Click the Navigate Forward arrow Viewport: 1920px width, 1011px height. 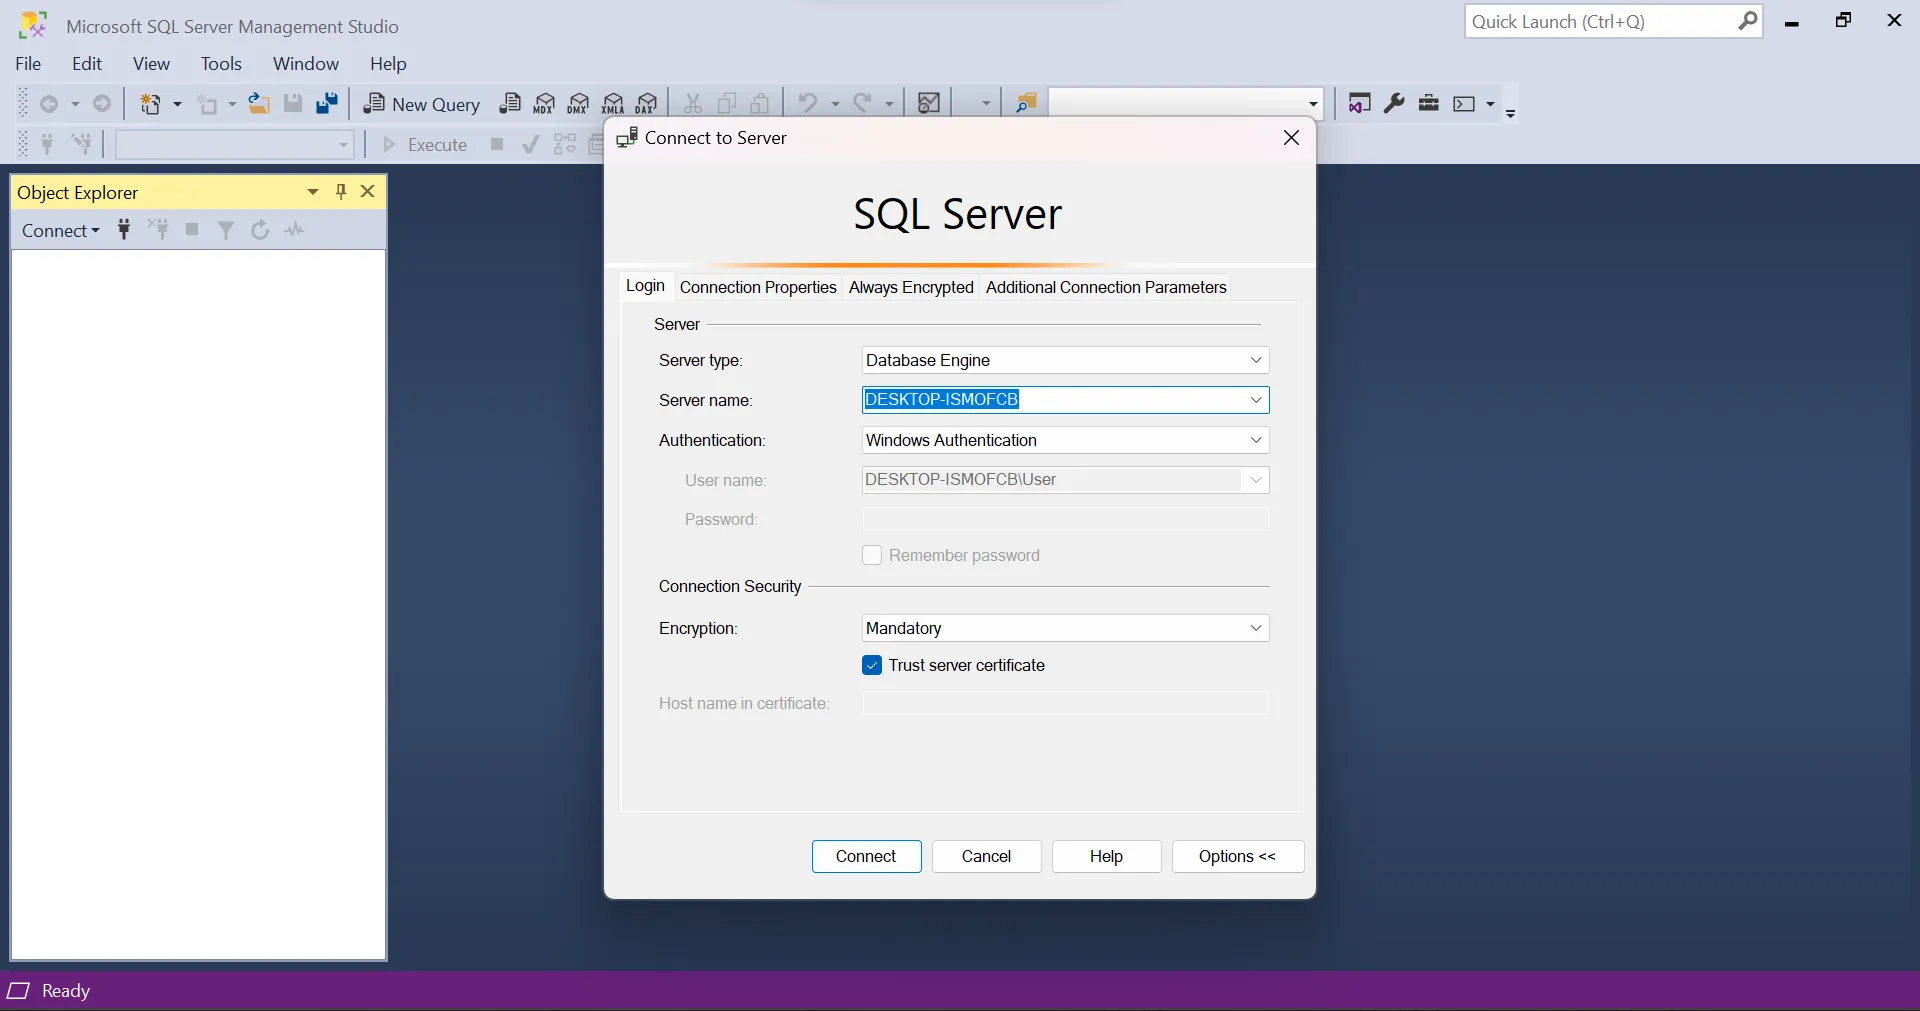click(x=102, y=103)
